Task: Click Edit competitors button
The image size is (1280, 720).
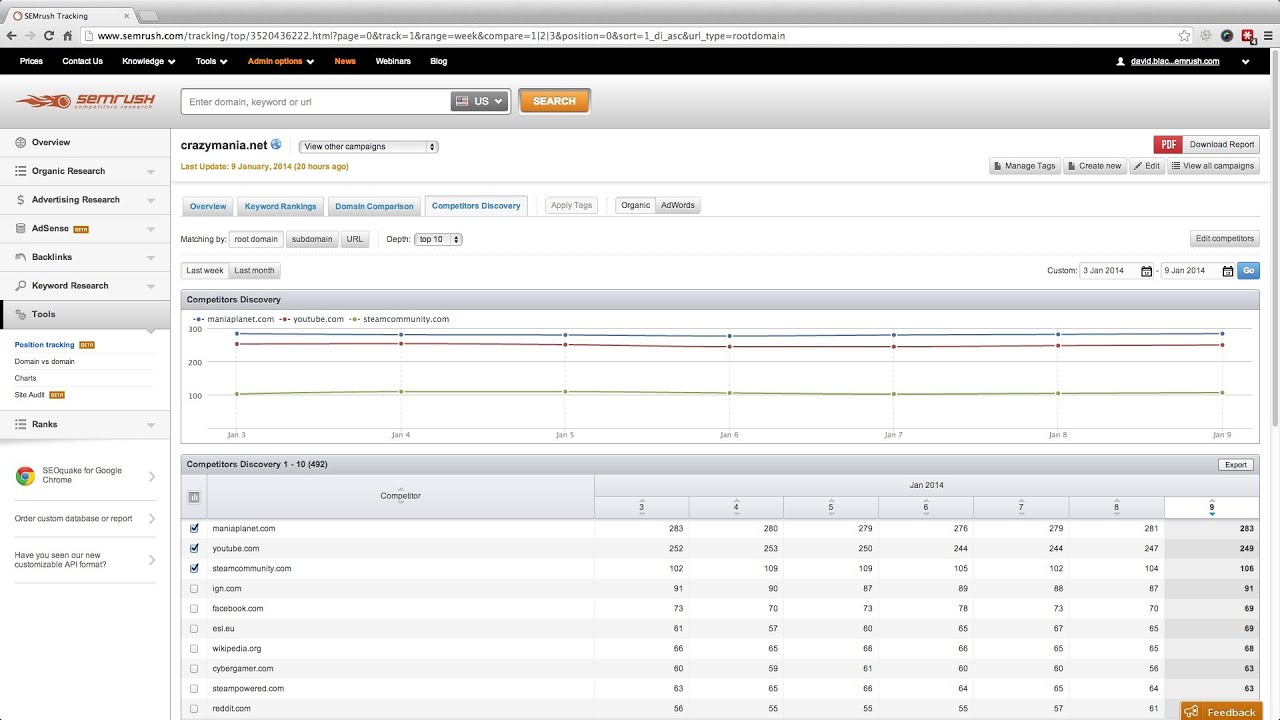Action: tap(1225, 239)
